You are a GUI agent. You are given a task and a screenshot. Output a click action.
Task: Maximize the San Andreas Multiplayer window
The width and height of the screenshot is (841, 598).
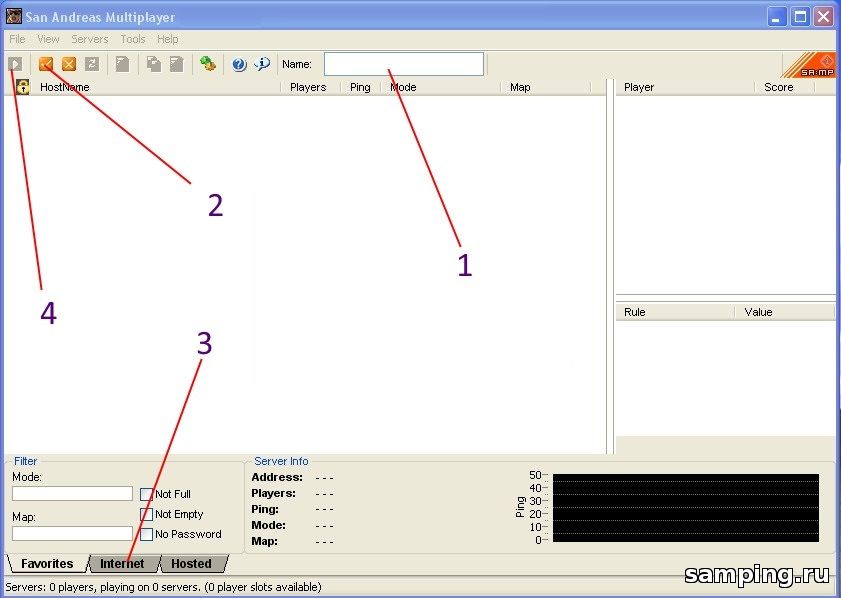[800, 17]
